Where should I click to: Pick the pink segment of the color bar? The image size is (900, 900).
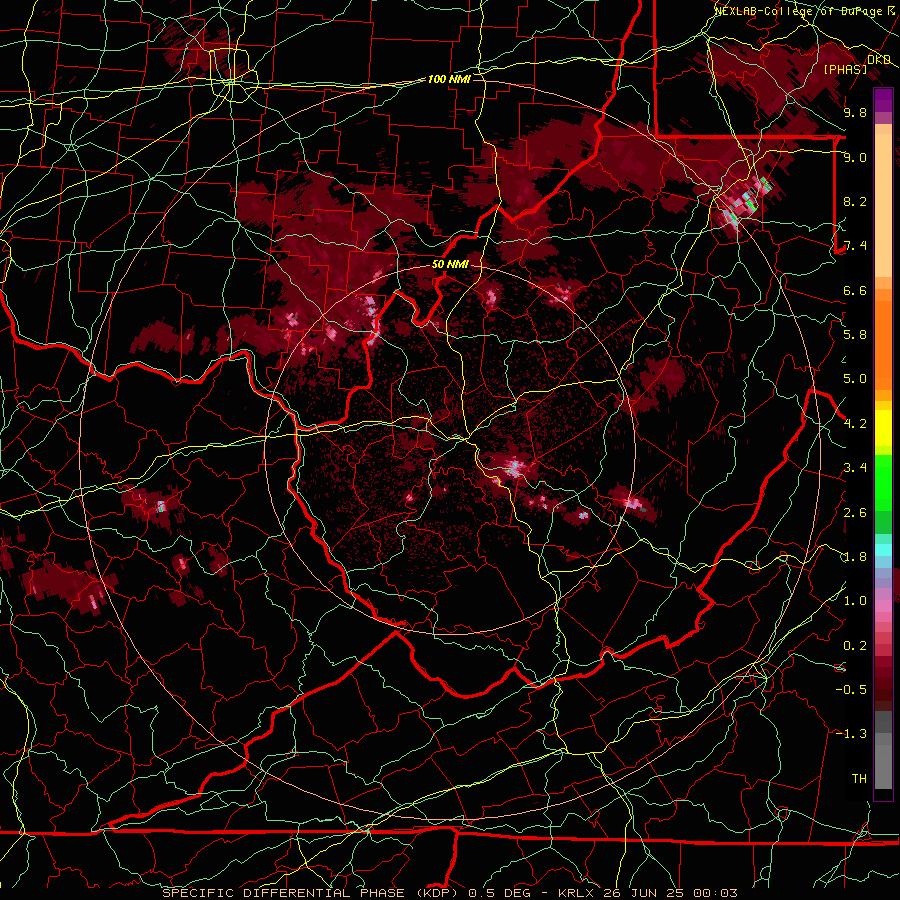883,606
